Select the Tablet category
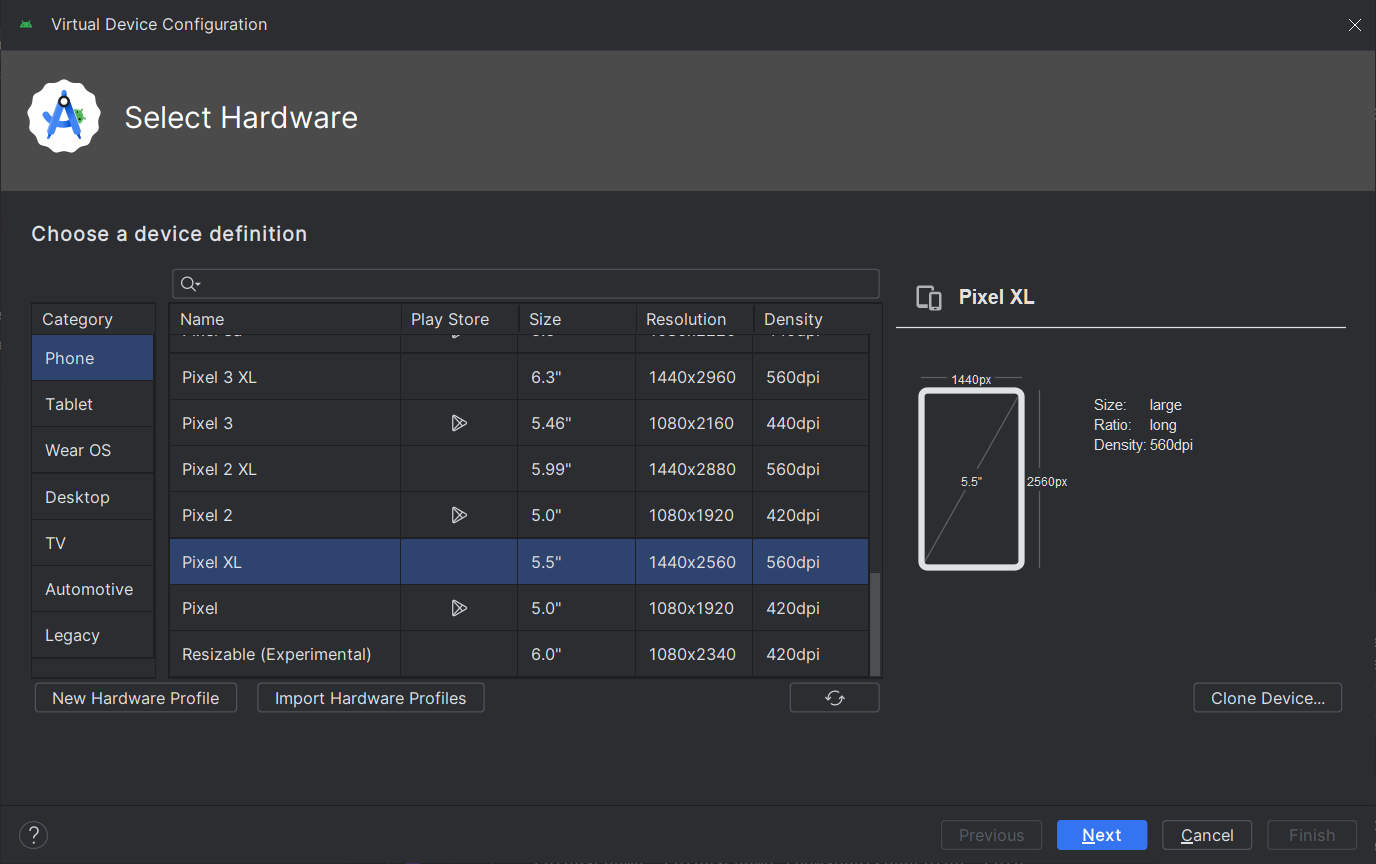The width and height of the screenshot is (1376, 864). point(69,404)
